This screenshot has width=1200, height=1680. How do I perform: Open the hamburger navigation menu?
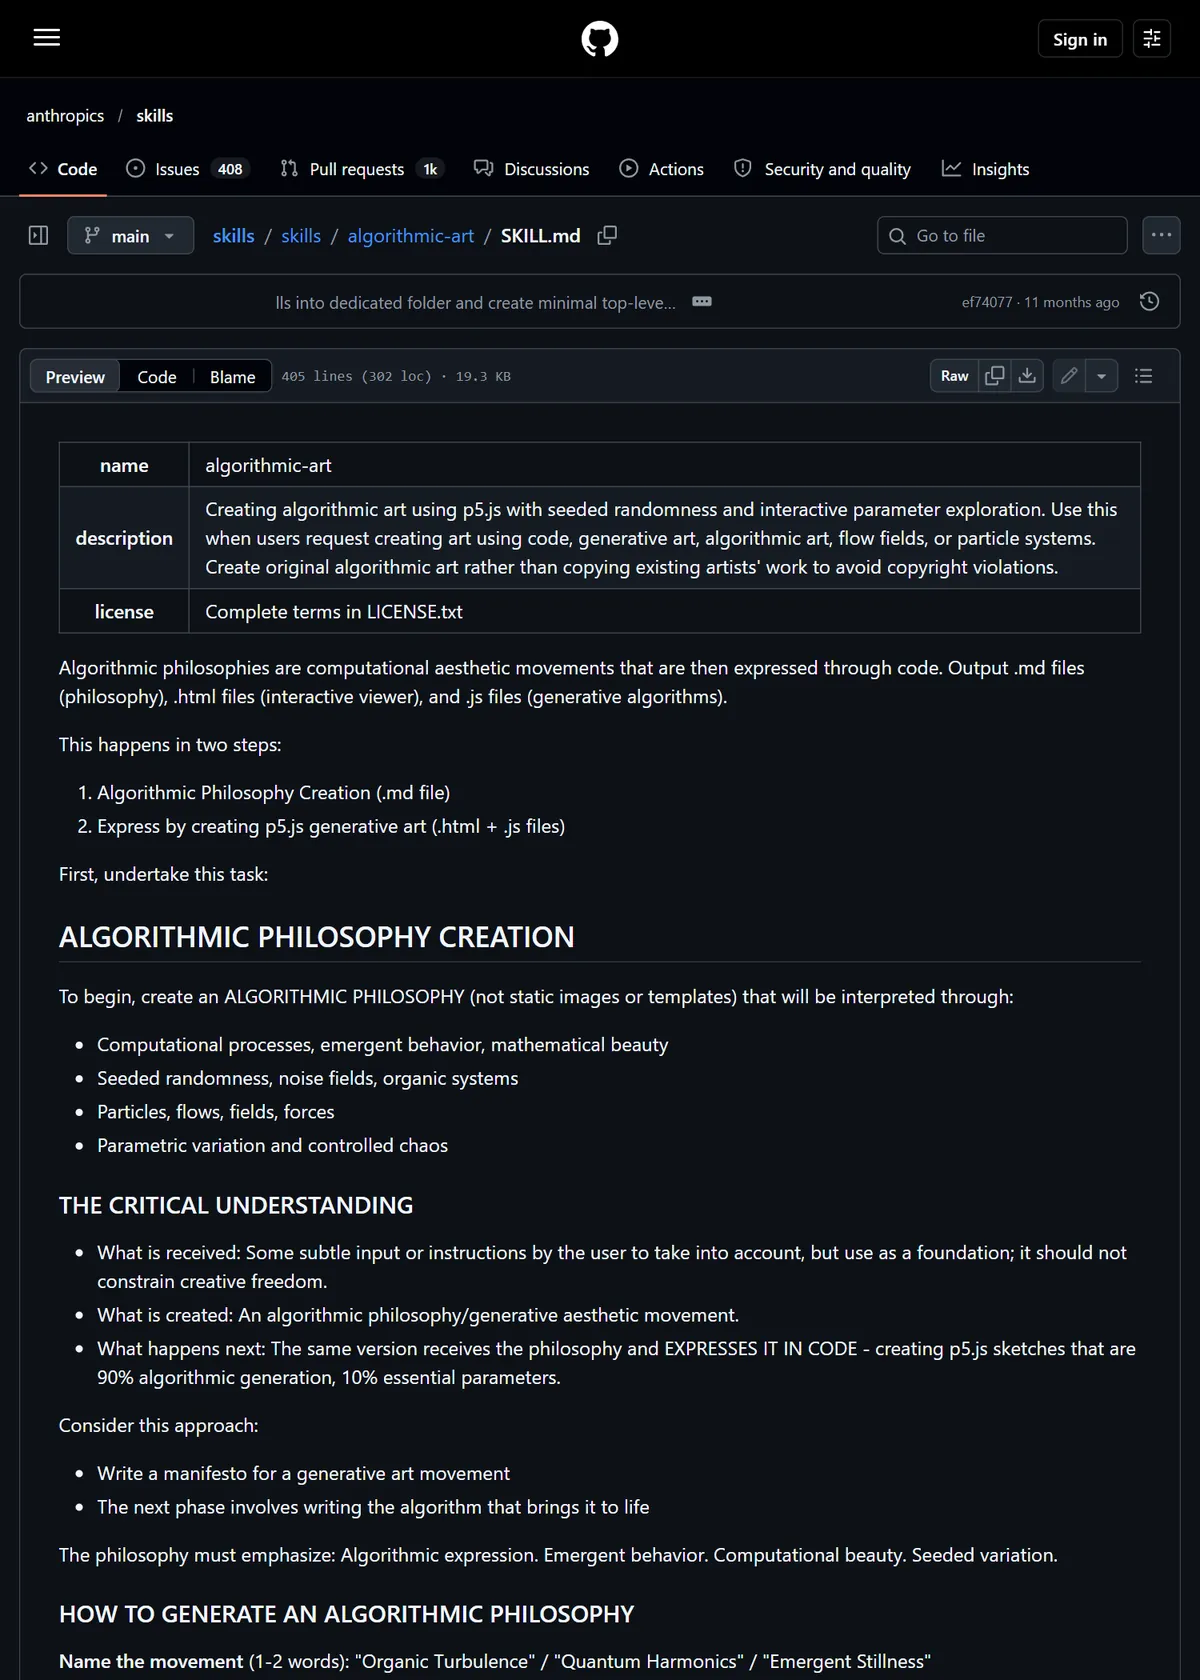pyautogui.click(x=47, y=38)
